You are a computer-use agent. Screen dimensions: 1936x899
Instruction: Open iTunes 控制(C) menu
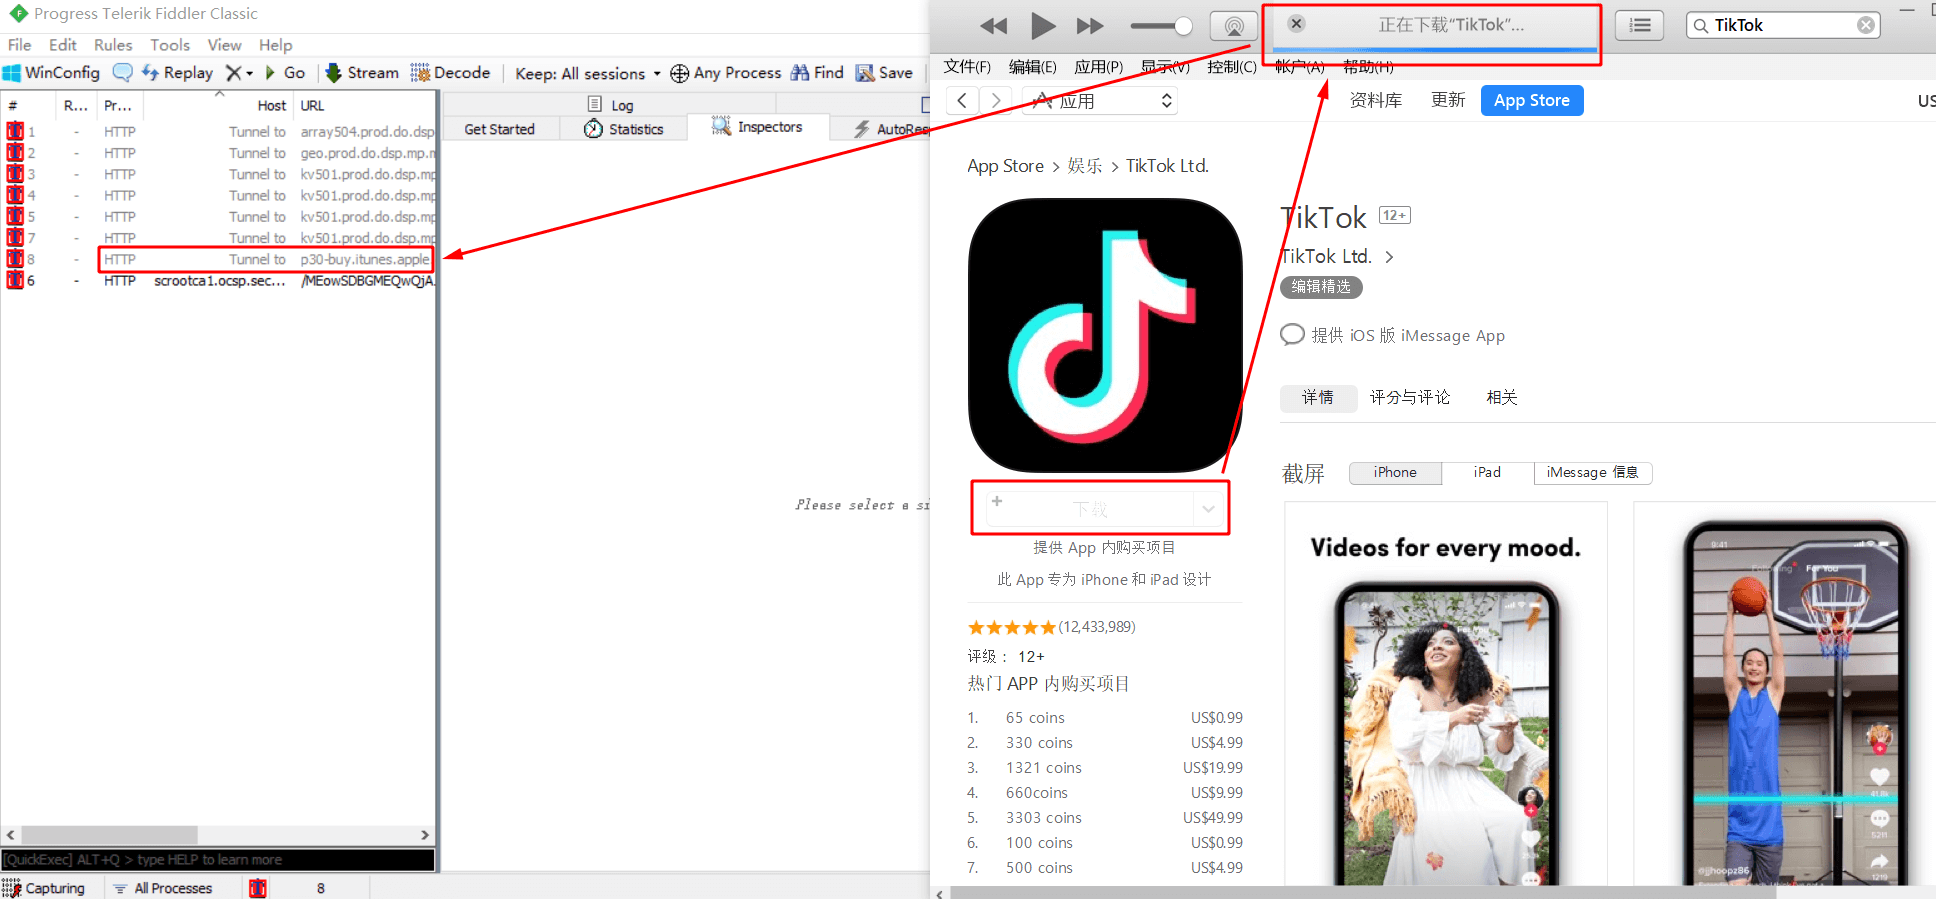[x=1232, y=67]
